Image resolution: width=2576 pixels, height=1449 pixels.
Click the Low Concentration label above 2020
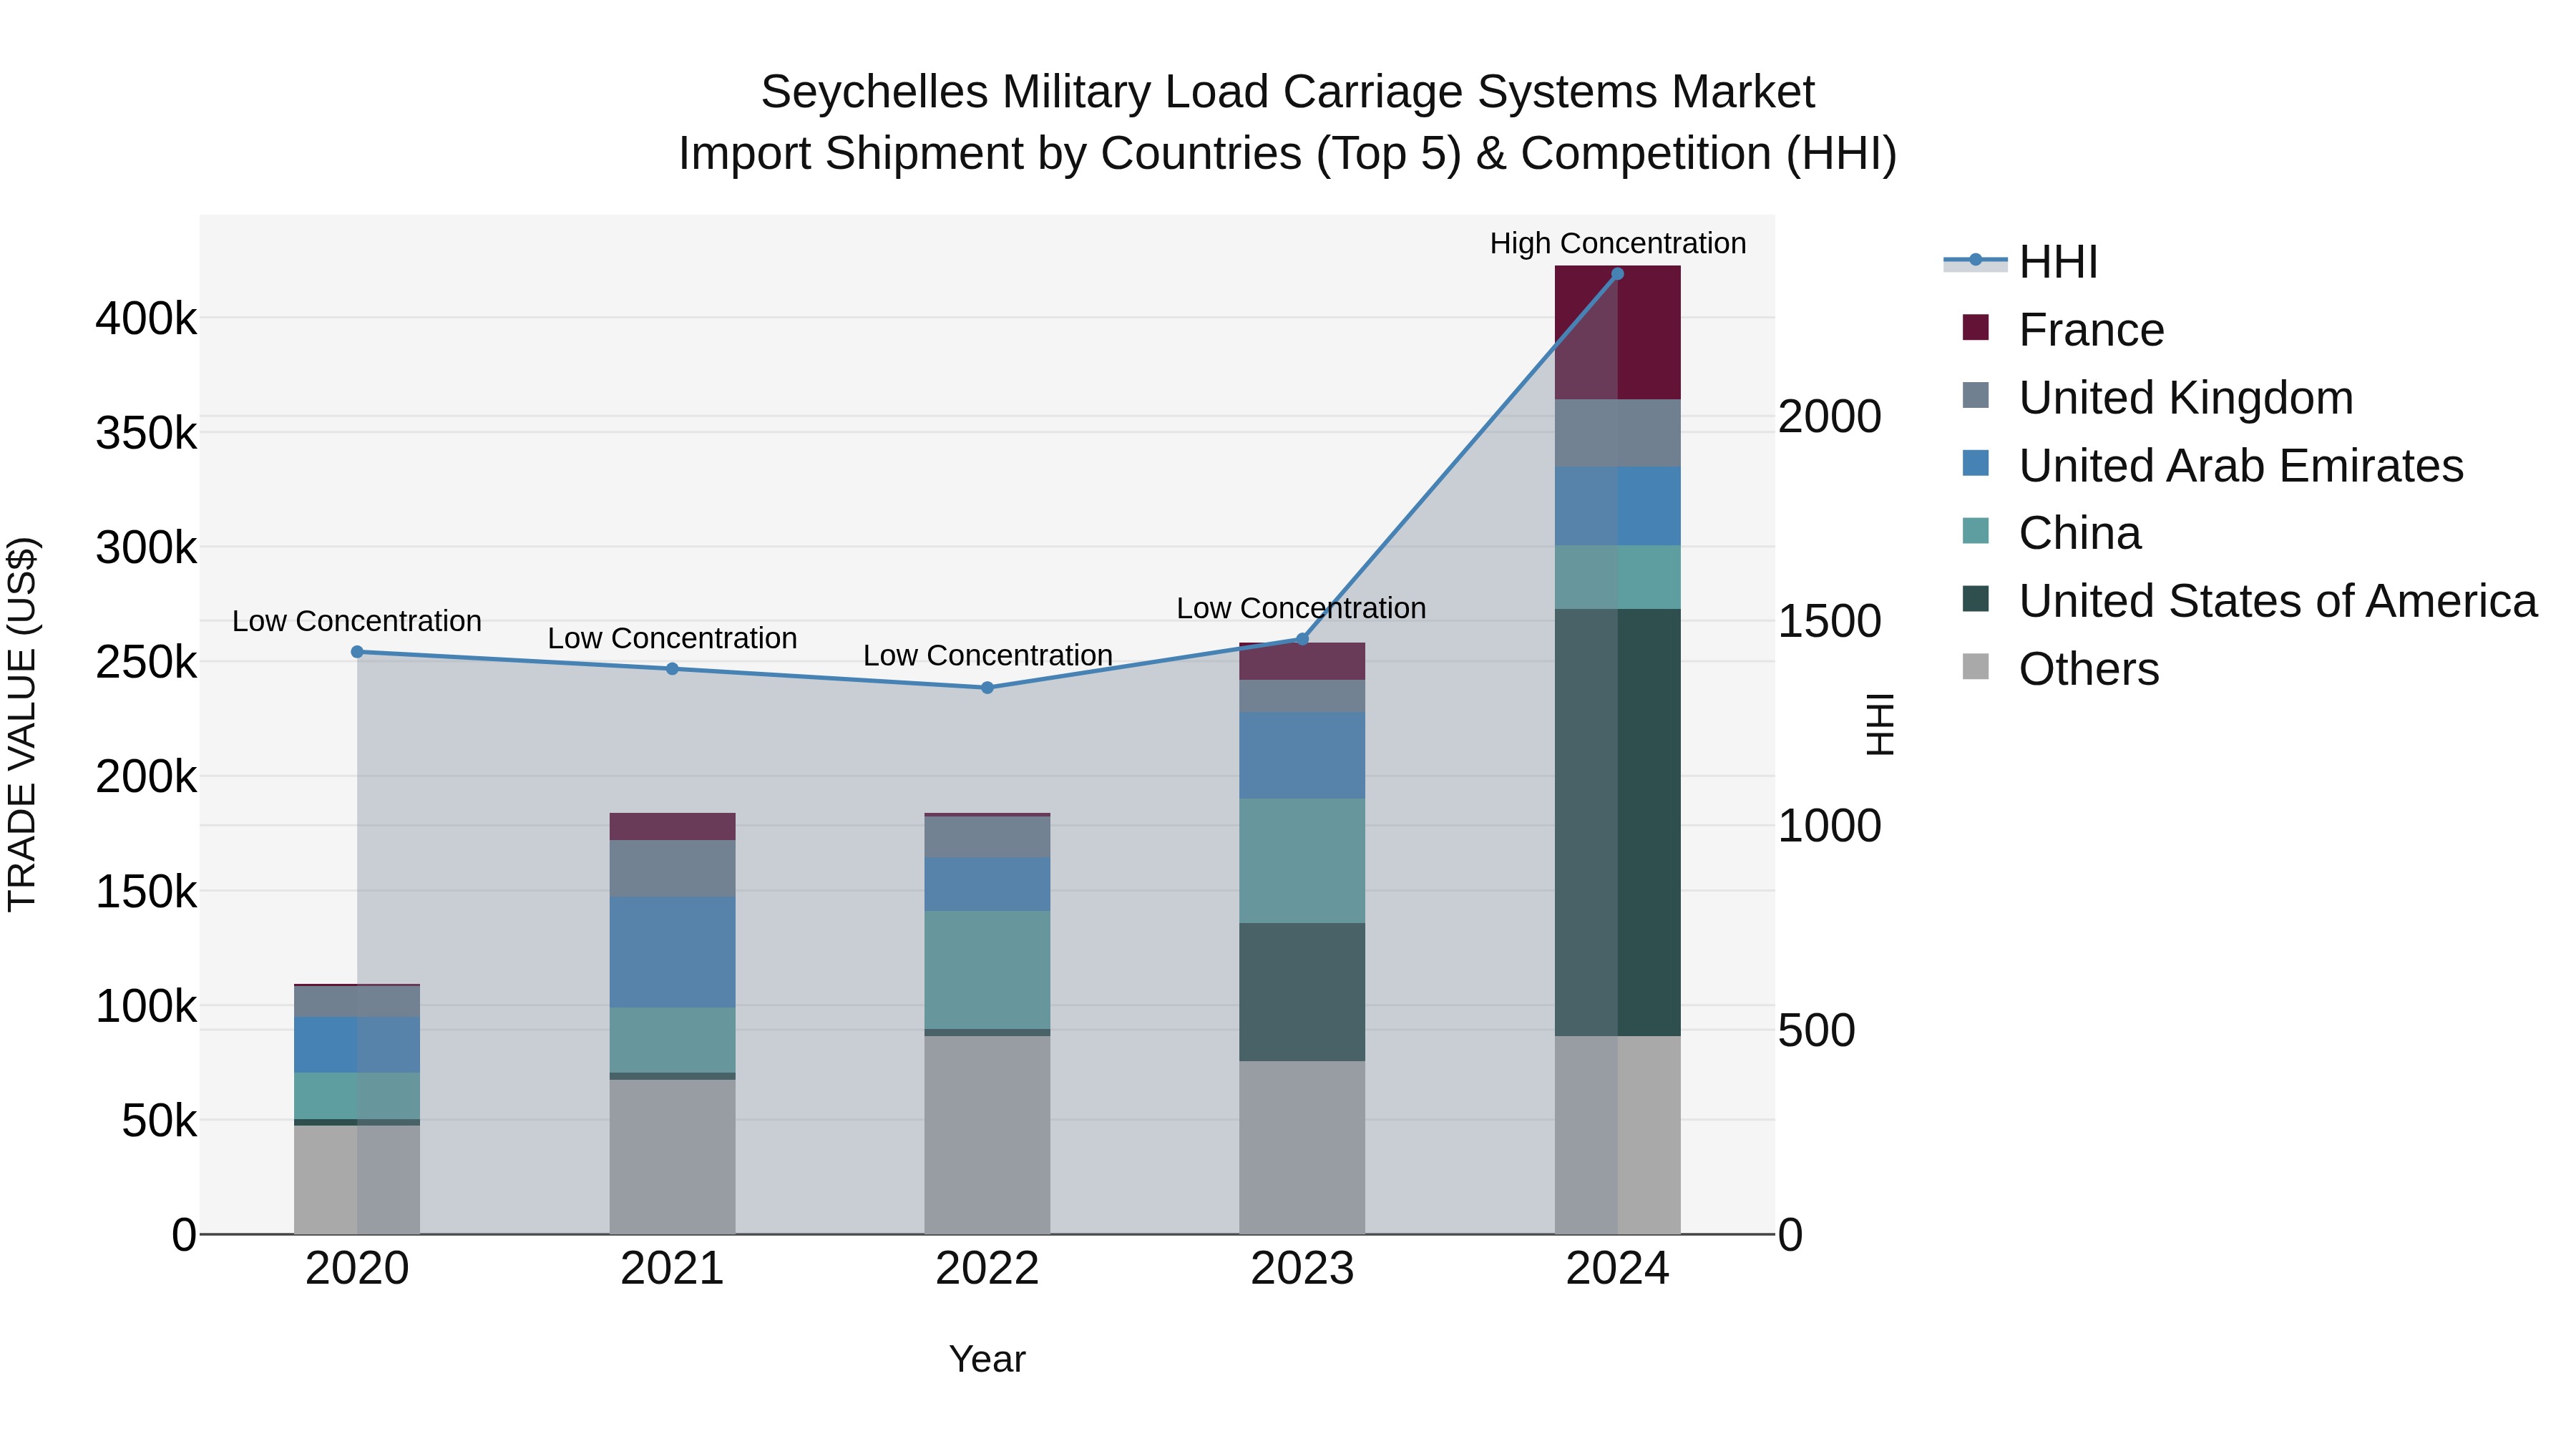[357, 621]
